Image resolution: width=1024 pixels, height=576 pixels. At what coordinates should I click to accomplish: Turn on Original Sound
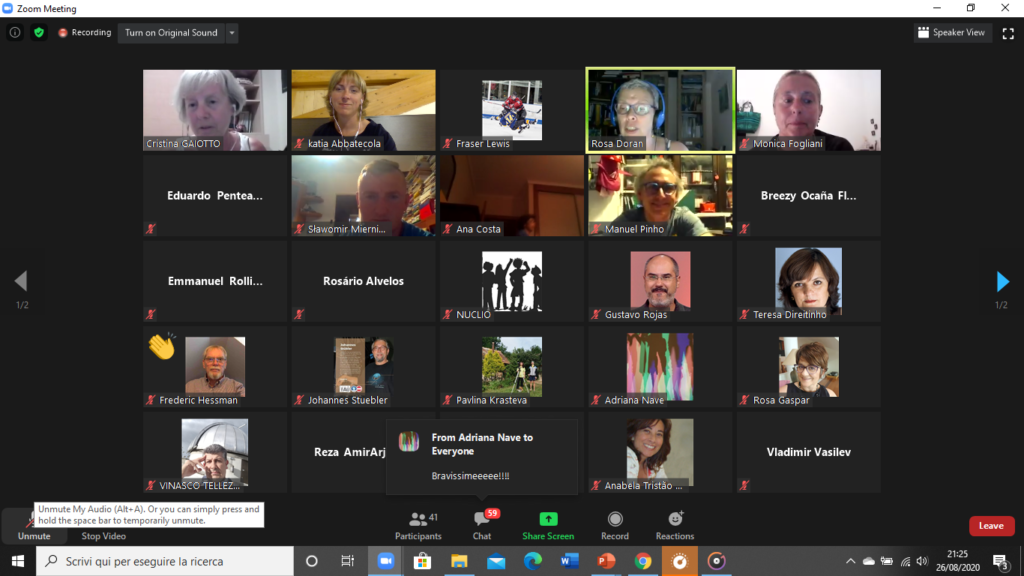171,33
